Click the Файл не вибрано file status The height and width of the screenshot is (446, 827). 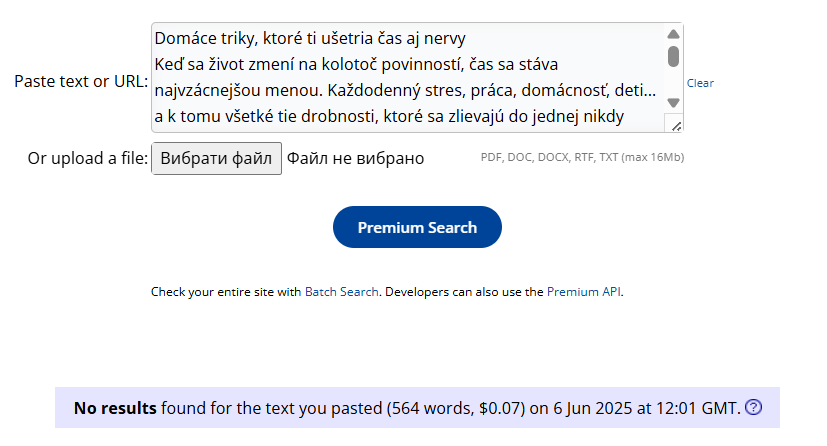(355, 158)
